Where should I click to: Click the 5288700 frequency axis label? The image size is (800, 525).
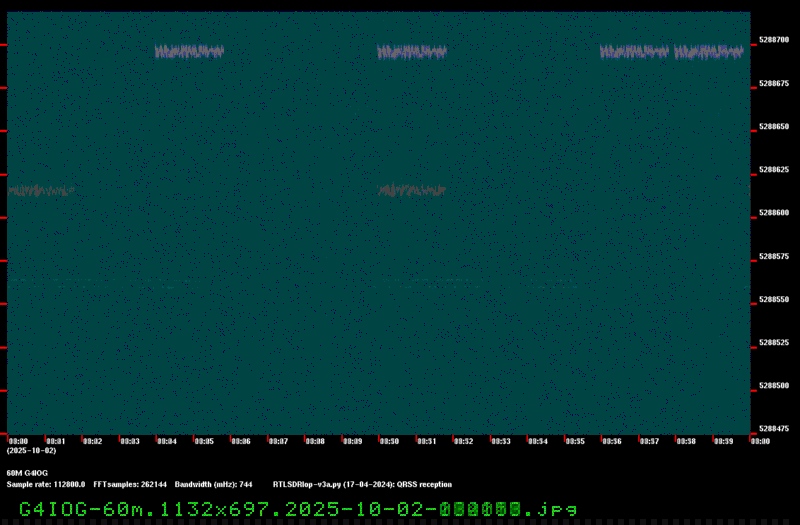point(774,40)
